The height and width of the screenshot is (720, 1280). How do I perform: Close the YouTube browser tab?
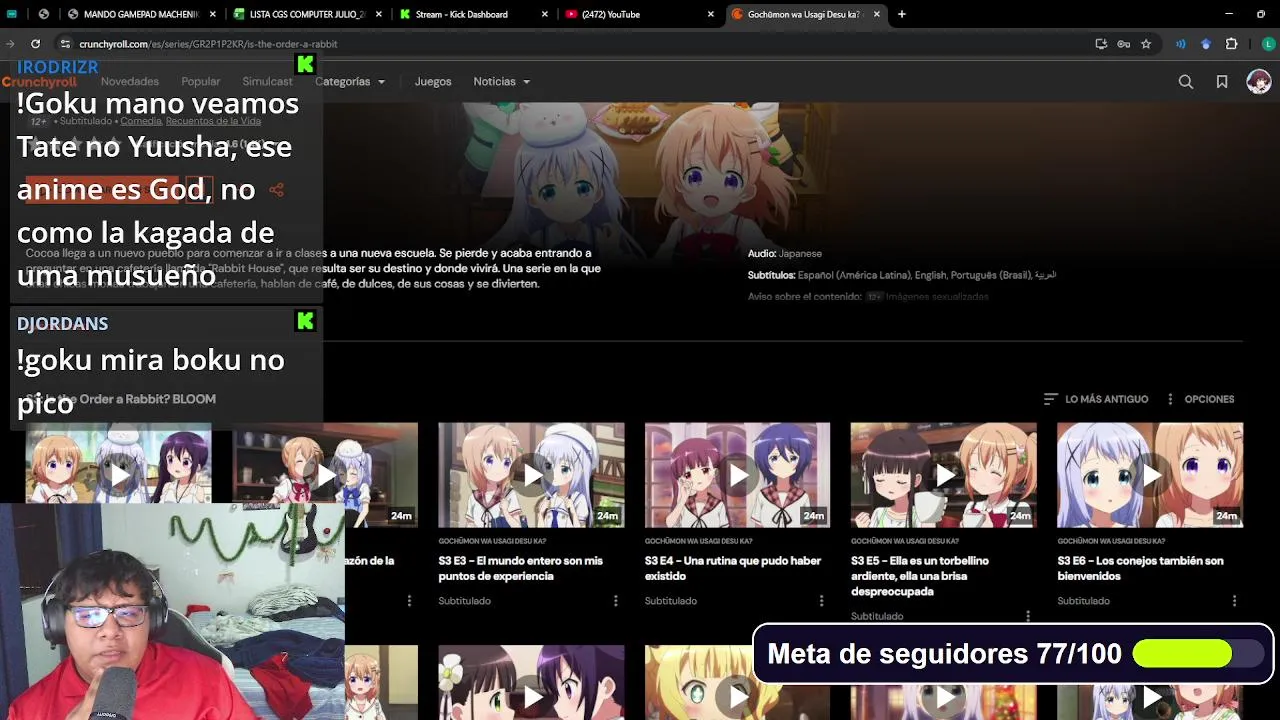pos(711,14)
